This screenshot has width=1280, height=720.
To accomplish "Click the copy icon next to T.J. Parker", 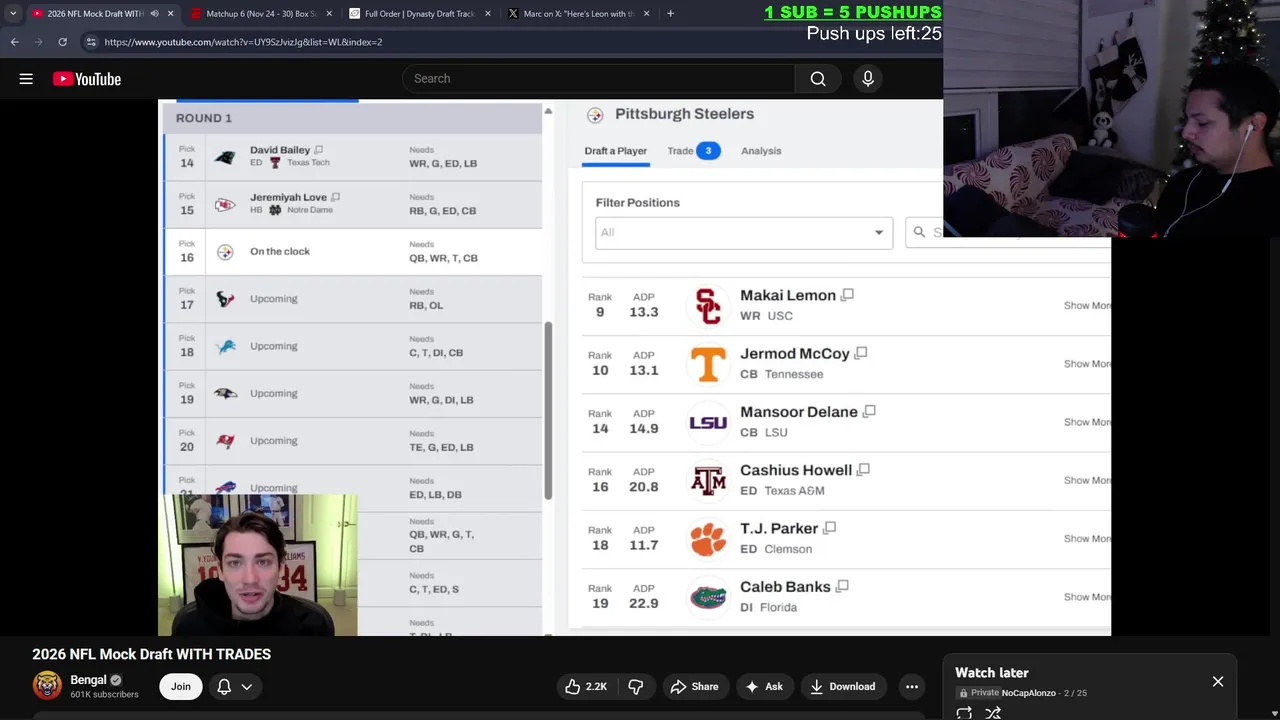I will (x=829, y=528).
